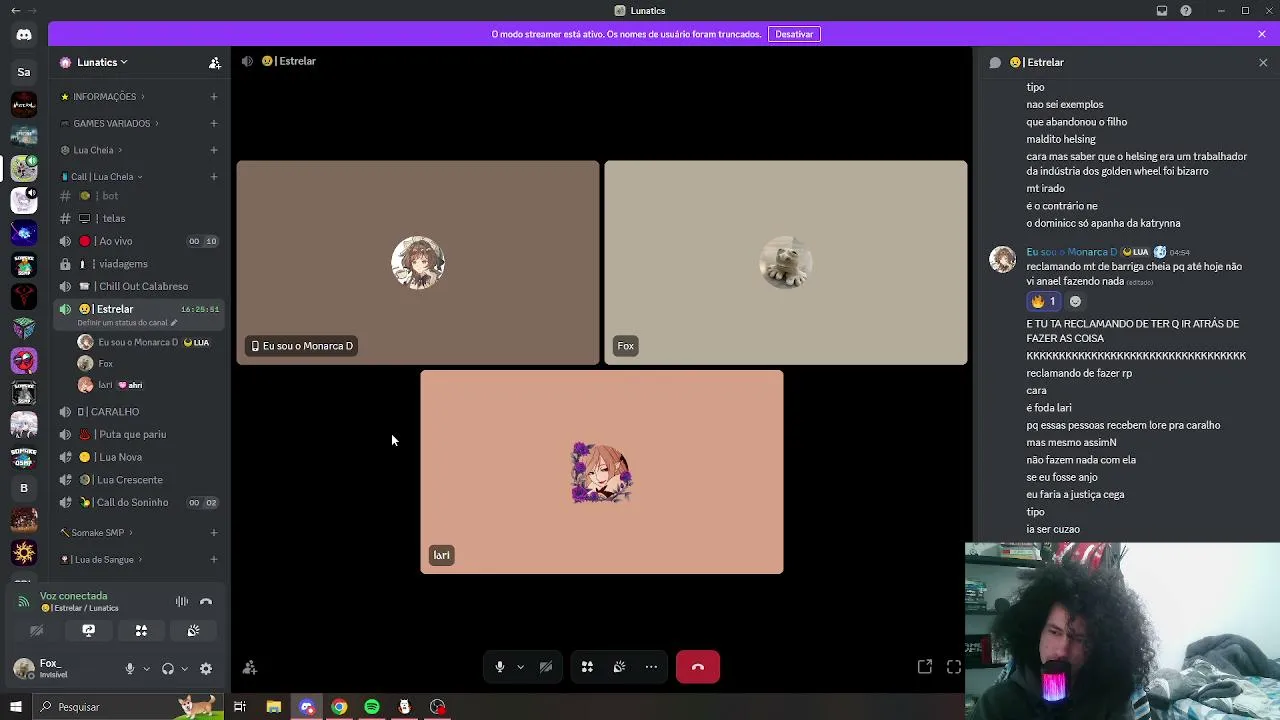Screen dimensions: 1280x720
Task: Open File Explorer from the taskbar
Action: pos(273,707)
